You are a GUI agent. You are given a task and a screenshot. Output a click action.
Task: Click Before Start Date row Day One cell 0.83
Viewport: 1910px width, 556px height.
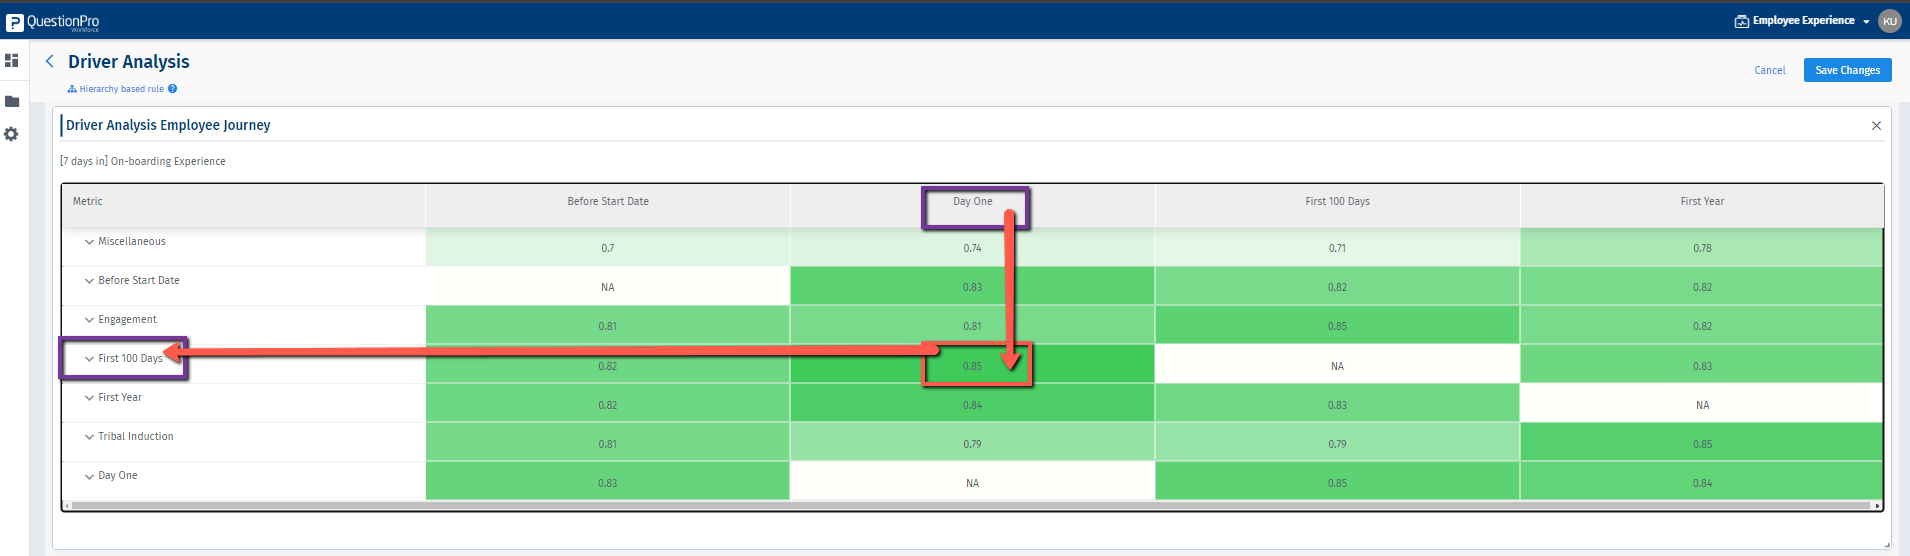(973, 287)
